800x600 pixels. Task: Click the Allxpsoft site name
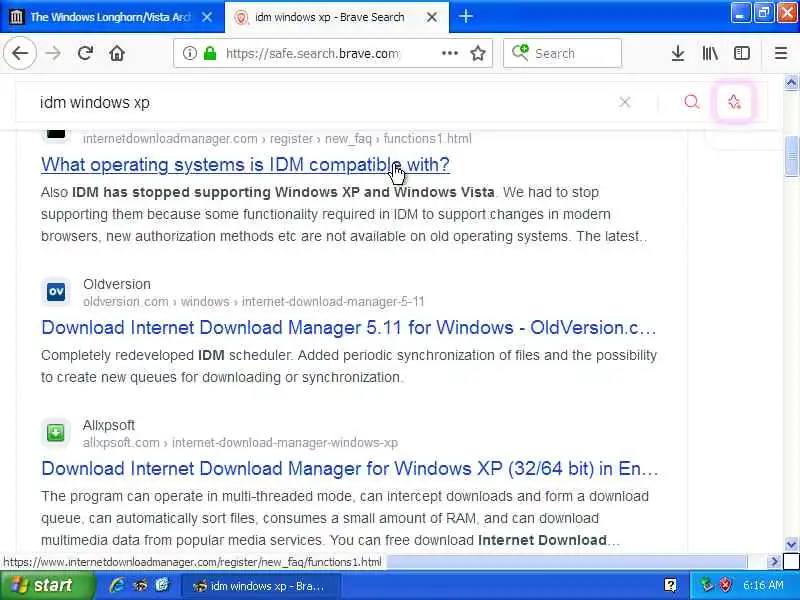[109, 425]
